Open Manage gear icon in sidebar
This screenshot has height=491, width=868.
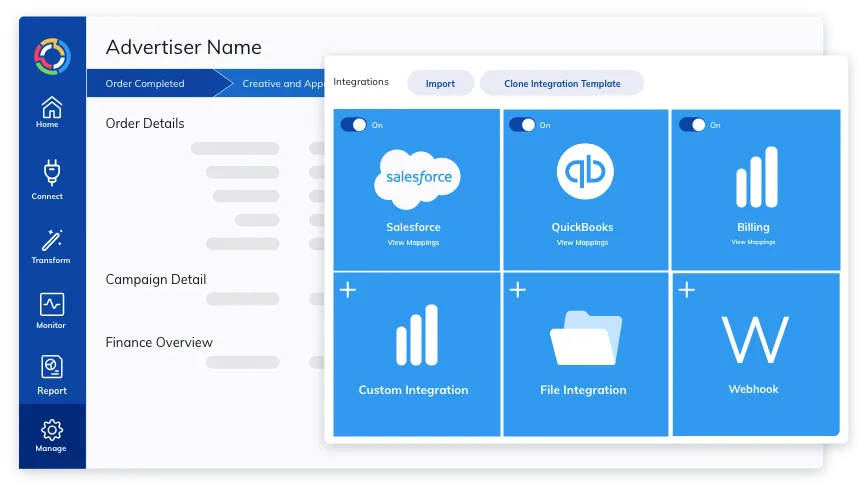52,430
